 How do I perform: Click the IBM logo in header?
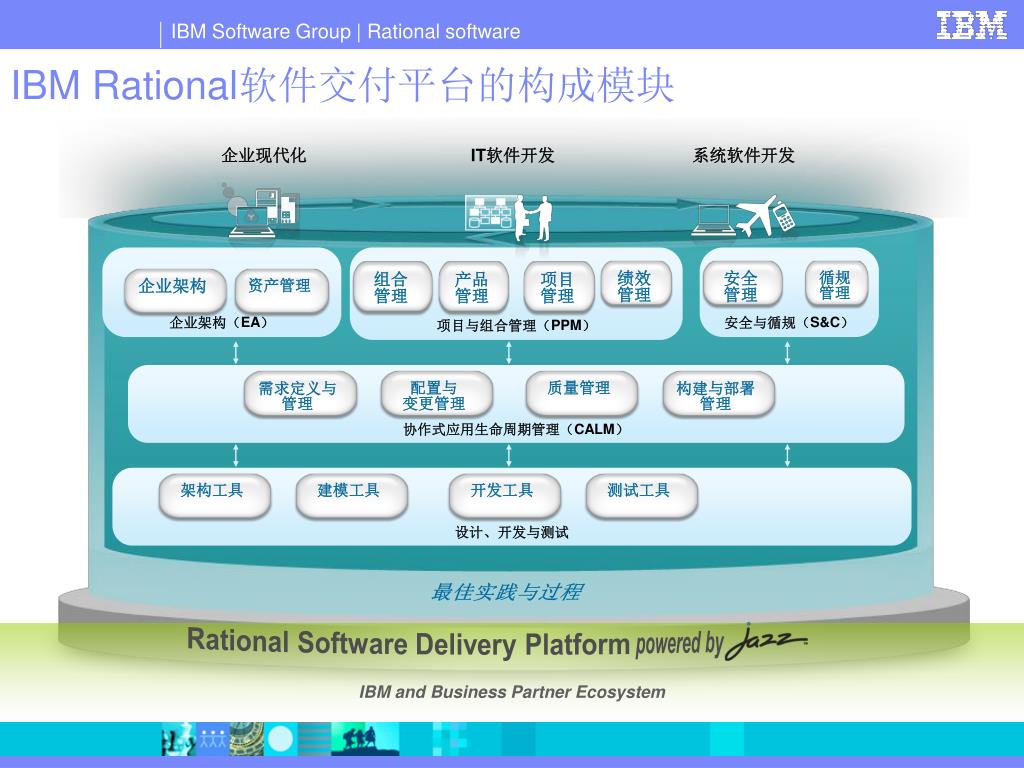pos(971,25)
